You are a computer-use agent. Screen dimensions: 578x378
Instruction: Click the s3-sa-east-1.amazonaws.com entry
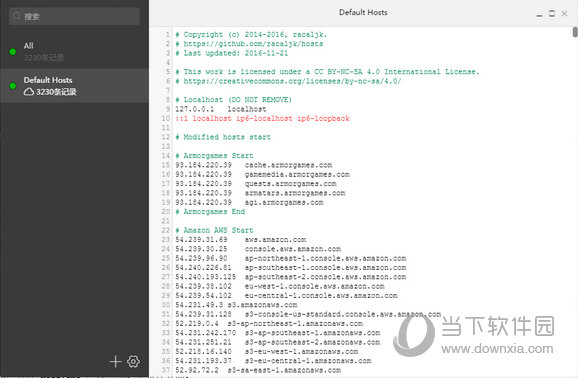pos(258,370)
